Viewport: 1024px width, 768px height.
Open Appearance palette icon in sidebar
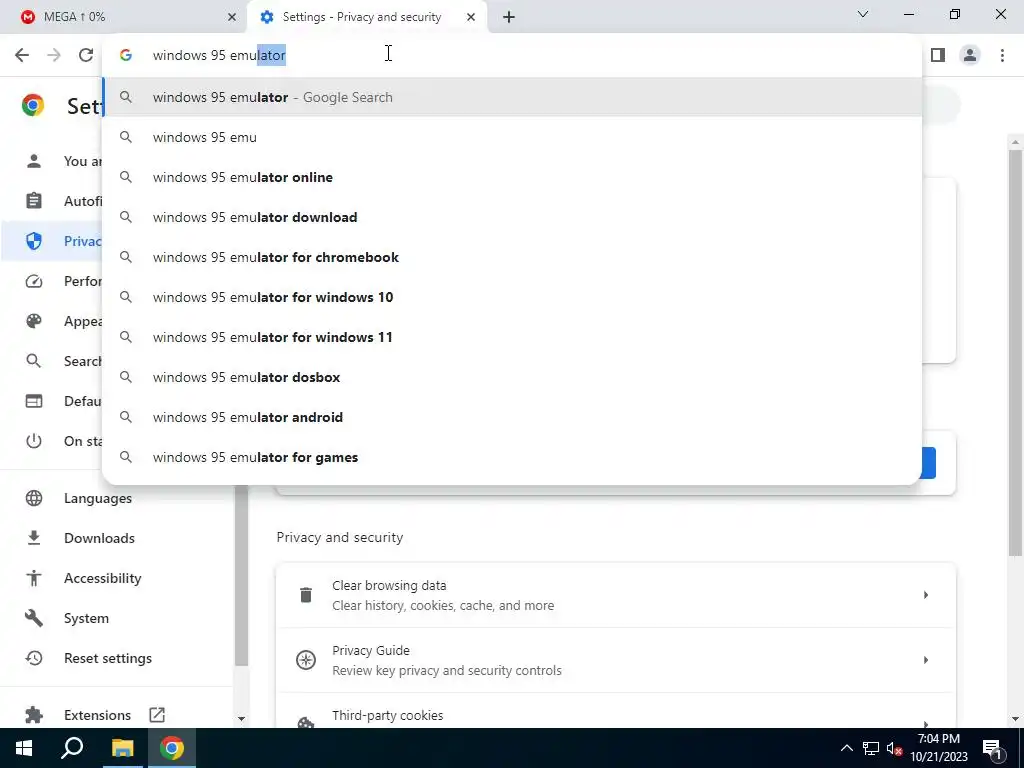pyautogui.click(x=34, y=321)
